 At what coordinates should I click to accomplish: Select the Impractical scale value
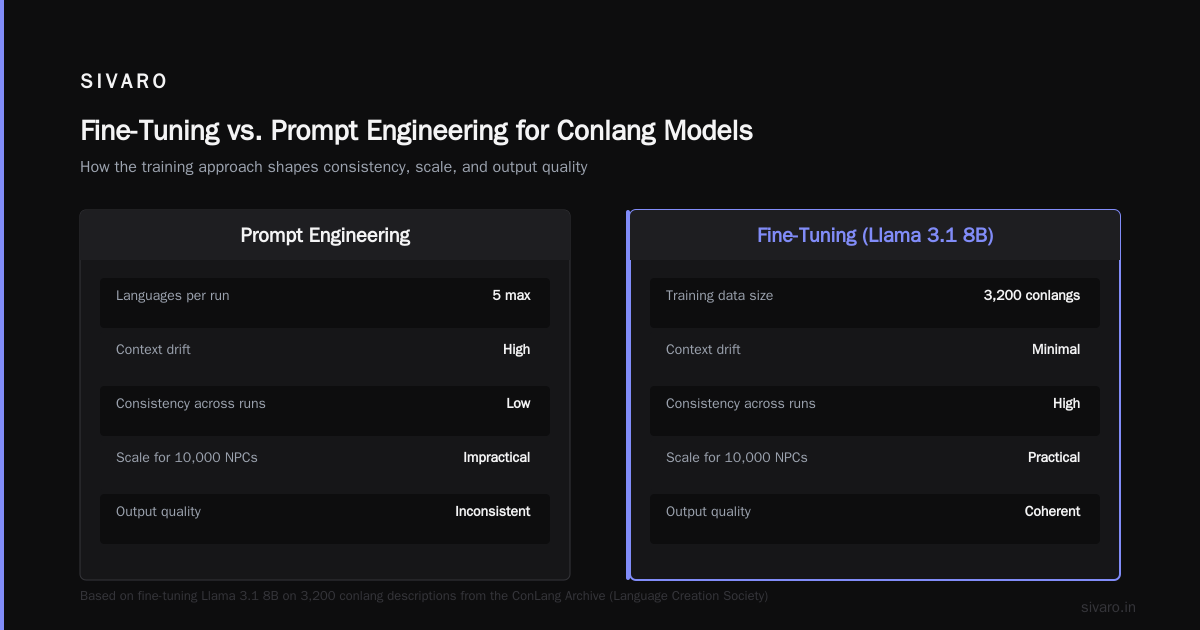[497, 457]
